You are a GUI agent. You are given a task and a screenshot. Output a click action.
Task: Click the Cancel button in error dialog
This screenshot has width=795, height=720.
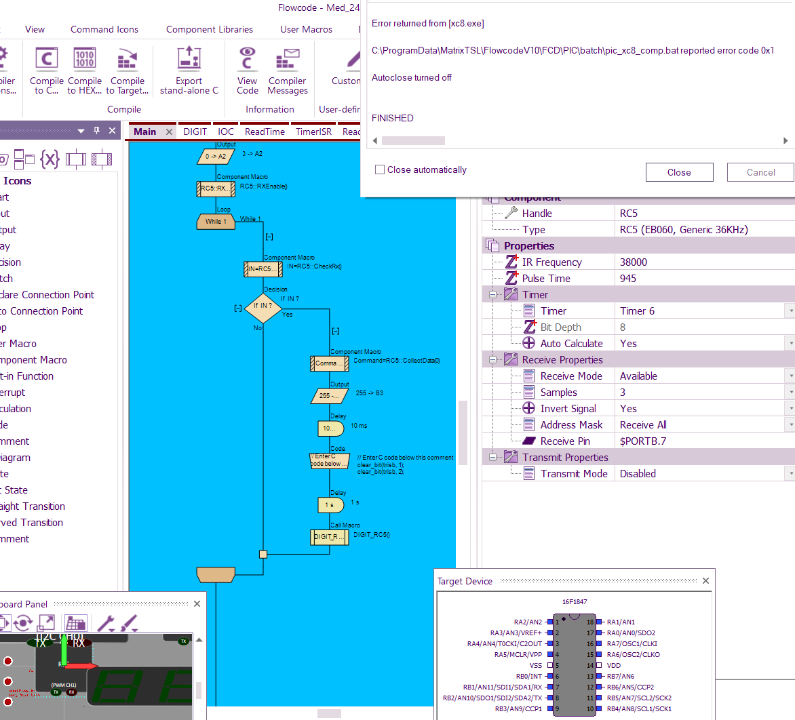click(761, 172)
